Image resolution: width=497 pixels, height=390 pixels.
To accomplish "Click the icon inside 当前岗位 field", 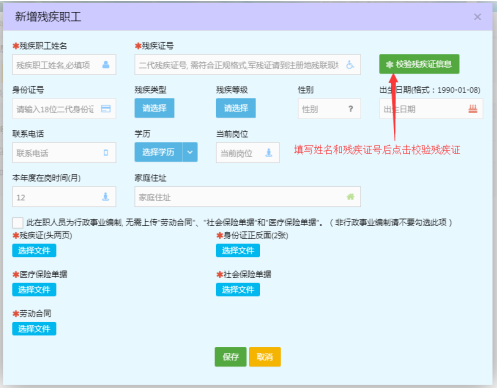I will coord(269,153).
